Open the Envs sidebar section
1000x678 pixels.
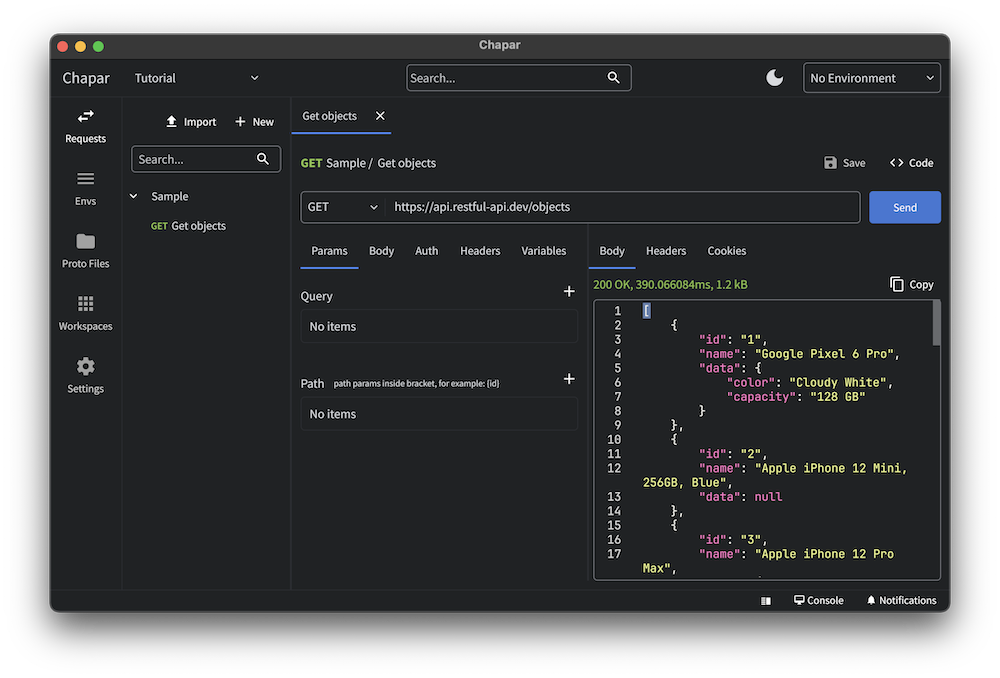(x=85, y=187)
